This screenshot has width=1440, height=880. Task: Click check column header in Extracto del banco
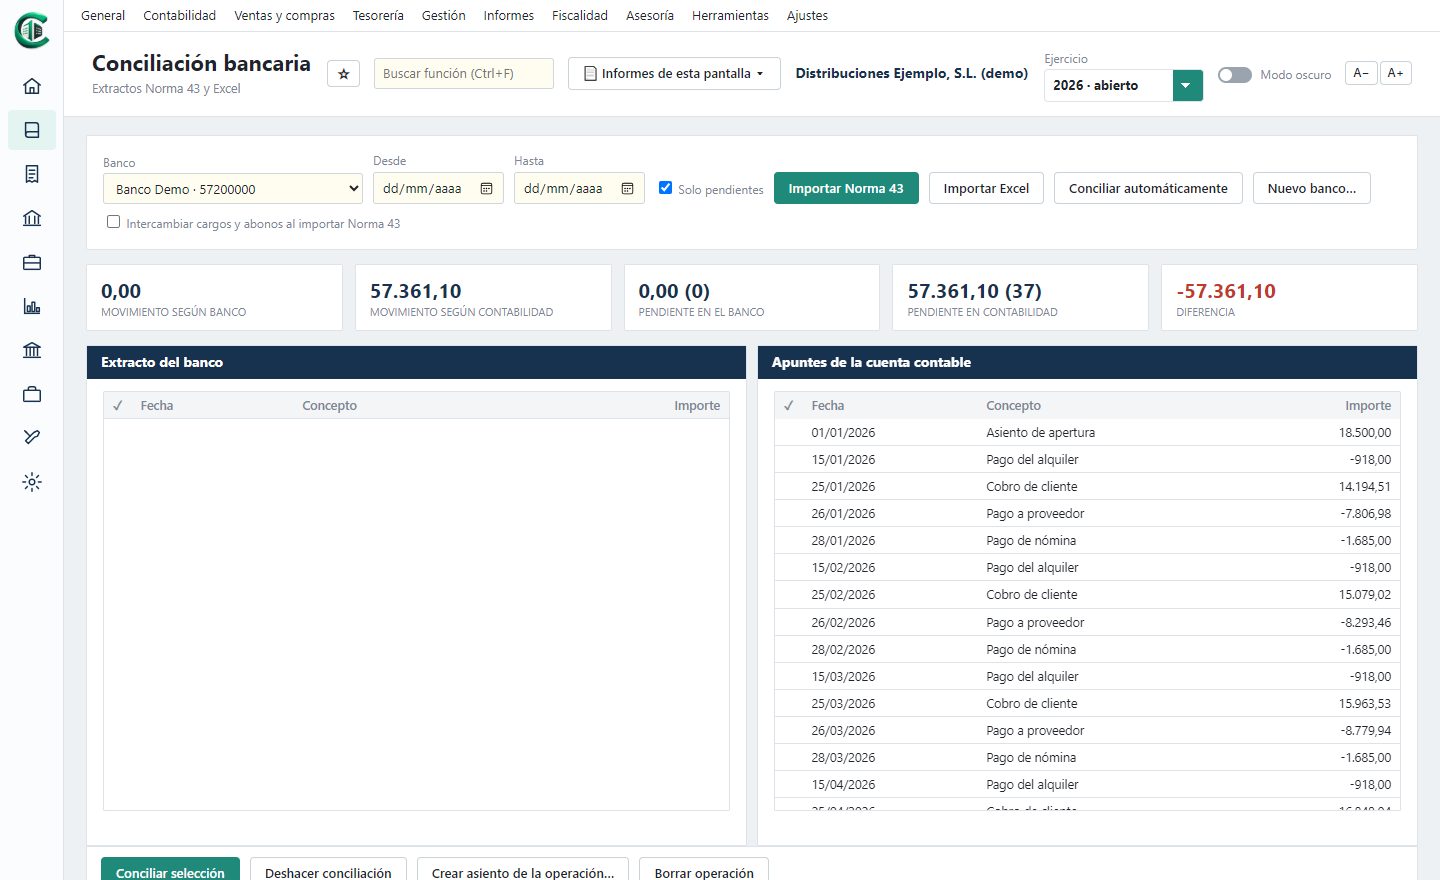[118, 405]
